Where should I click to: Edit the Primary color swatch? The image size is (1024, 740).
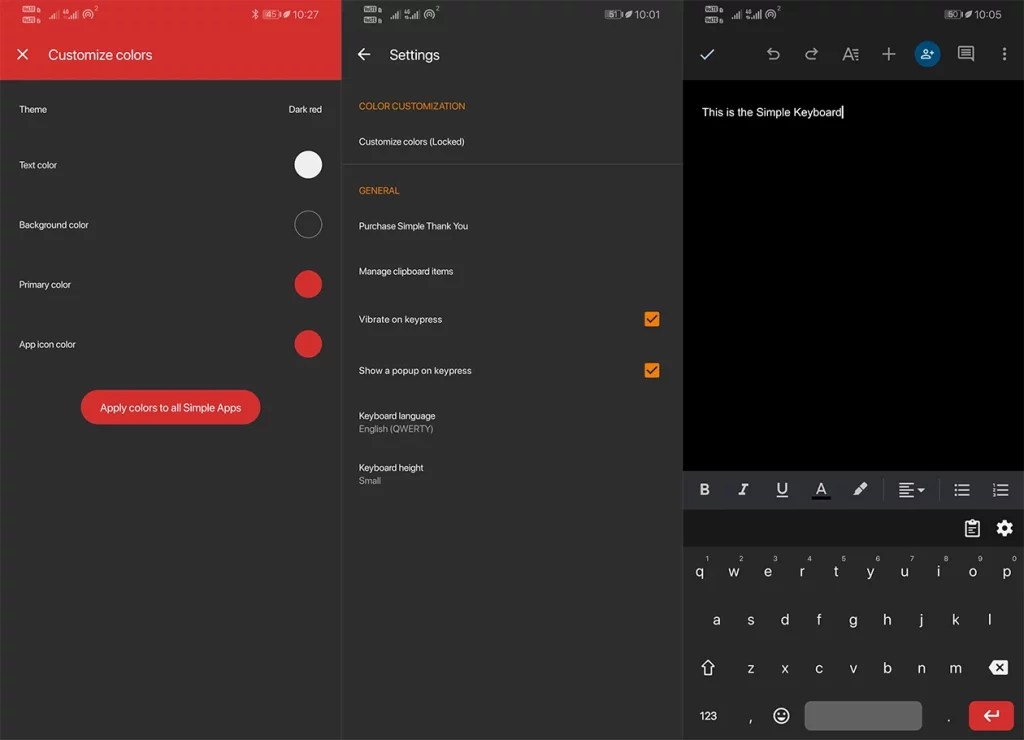[308, 284]
